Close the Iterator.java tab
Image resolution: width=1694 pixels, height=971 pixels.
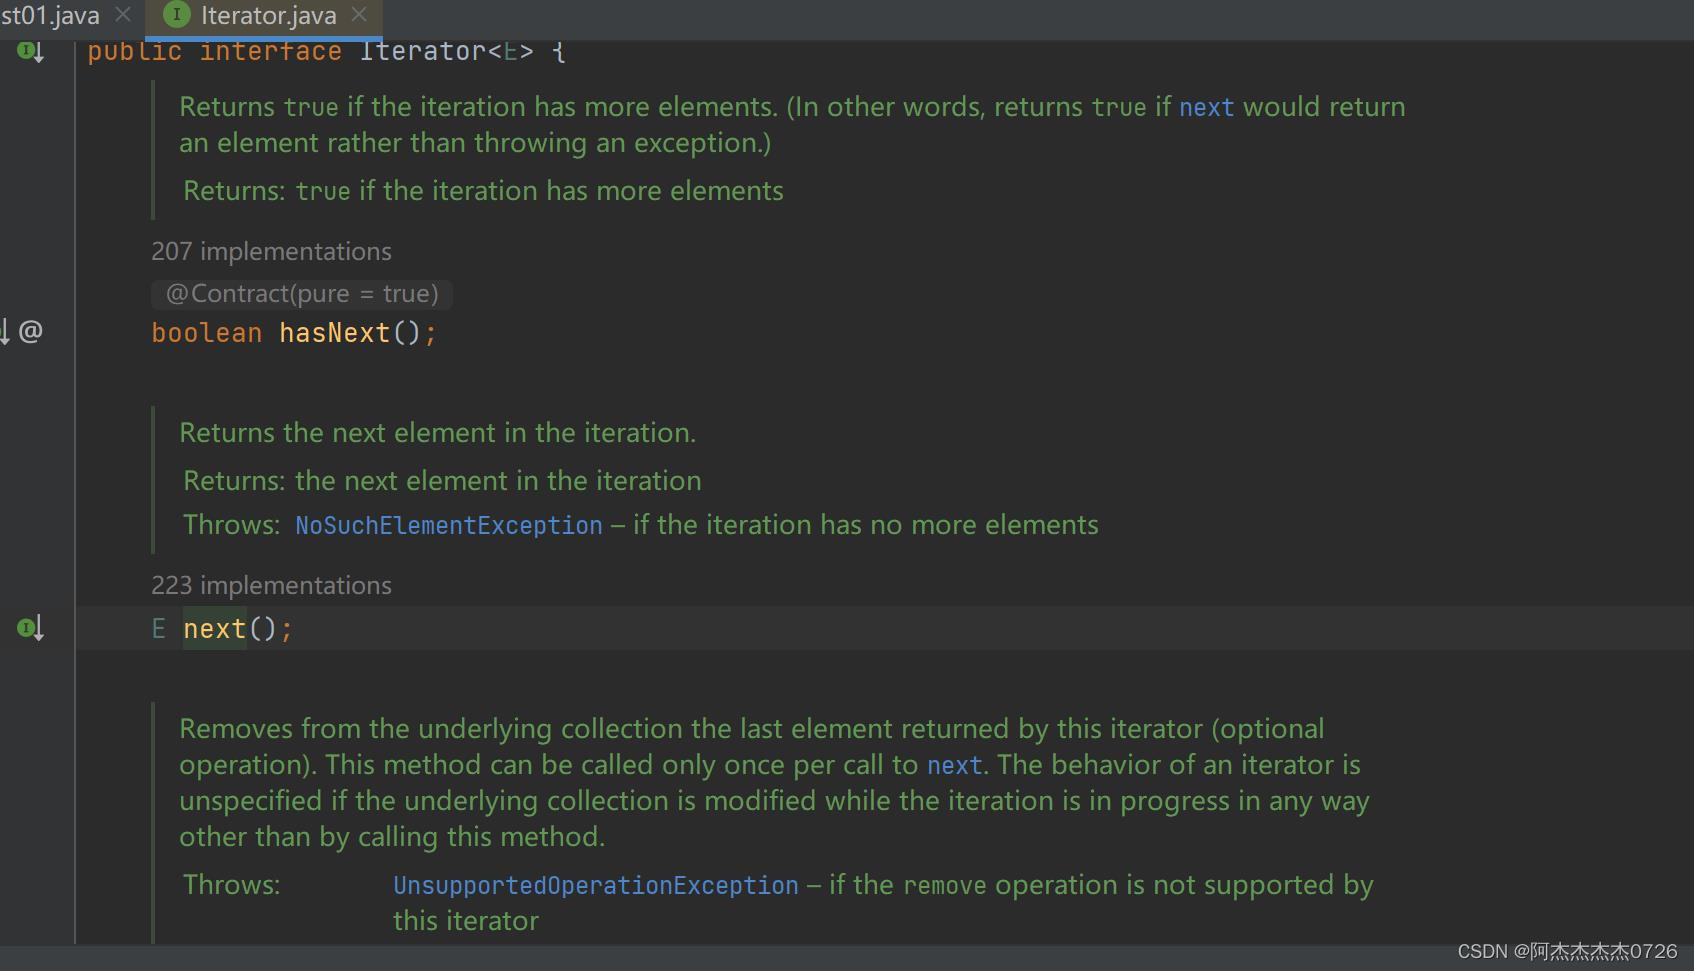[x=359, y=15]
